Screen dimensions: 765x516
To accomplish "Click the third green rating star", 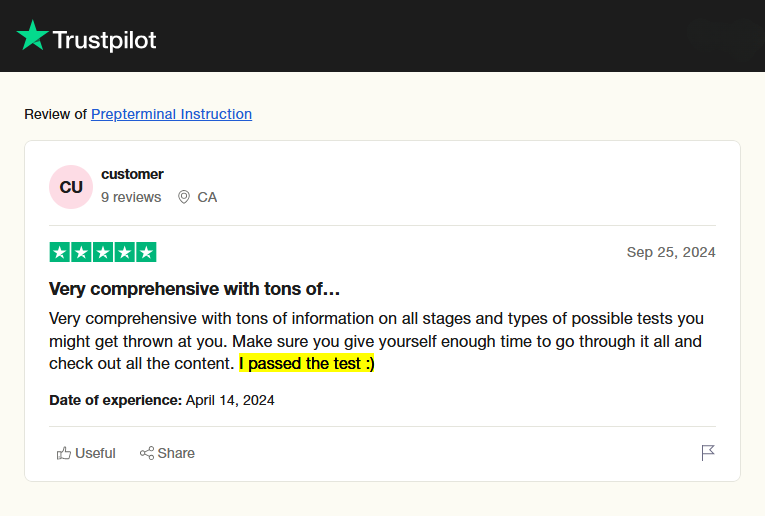I will pyautogui.click(x=103, y=252).
